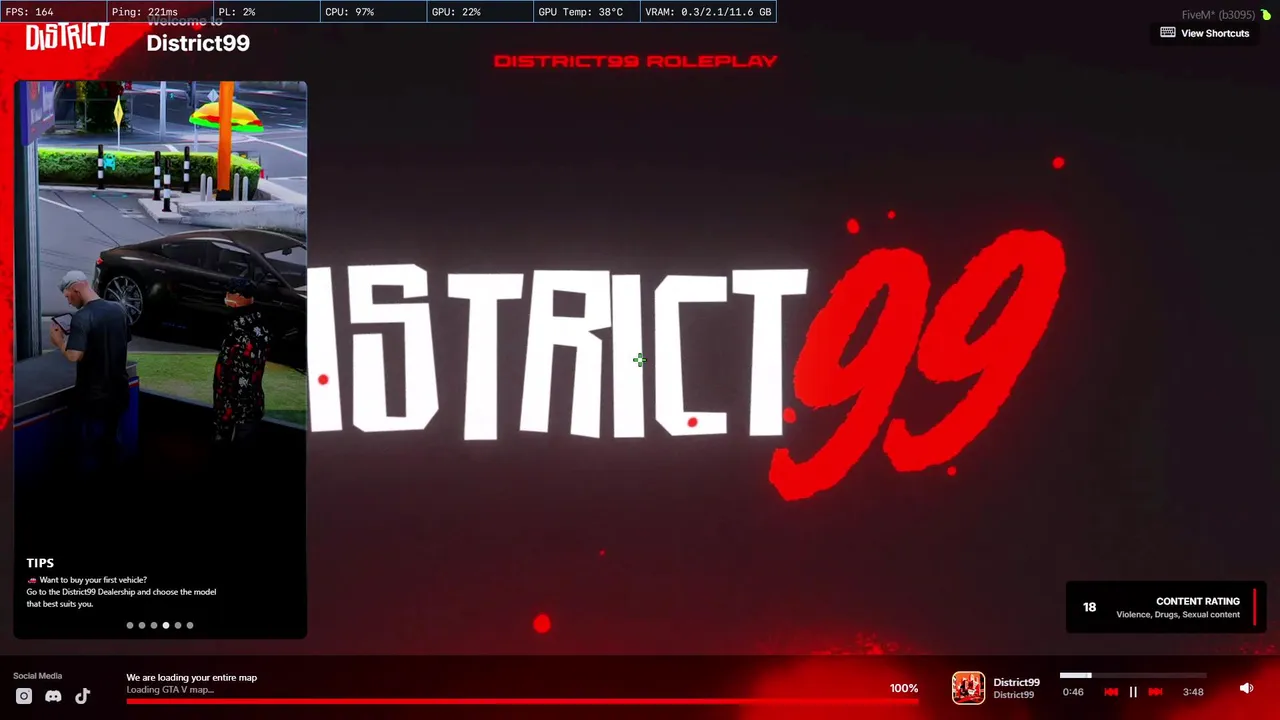Click the District logo at top-left
The height and width of the screenshot is (720, 1280).
click(66, 37)
